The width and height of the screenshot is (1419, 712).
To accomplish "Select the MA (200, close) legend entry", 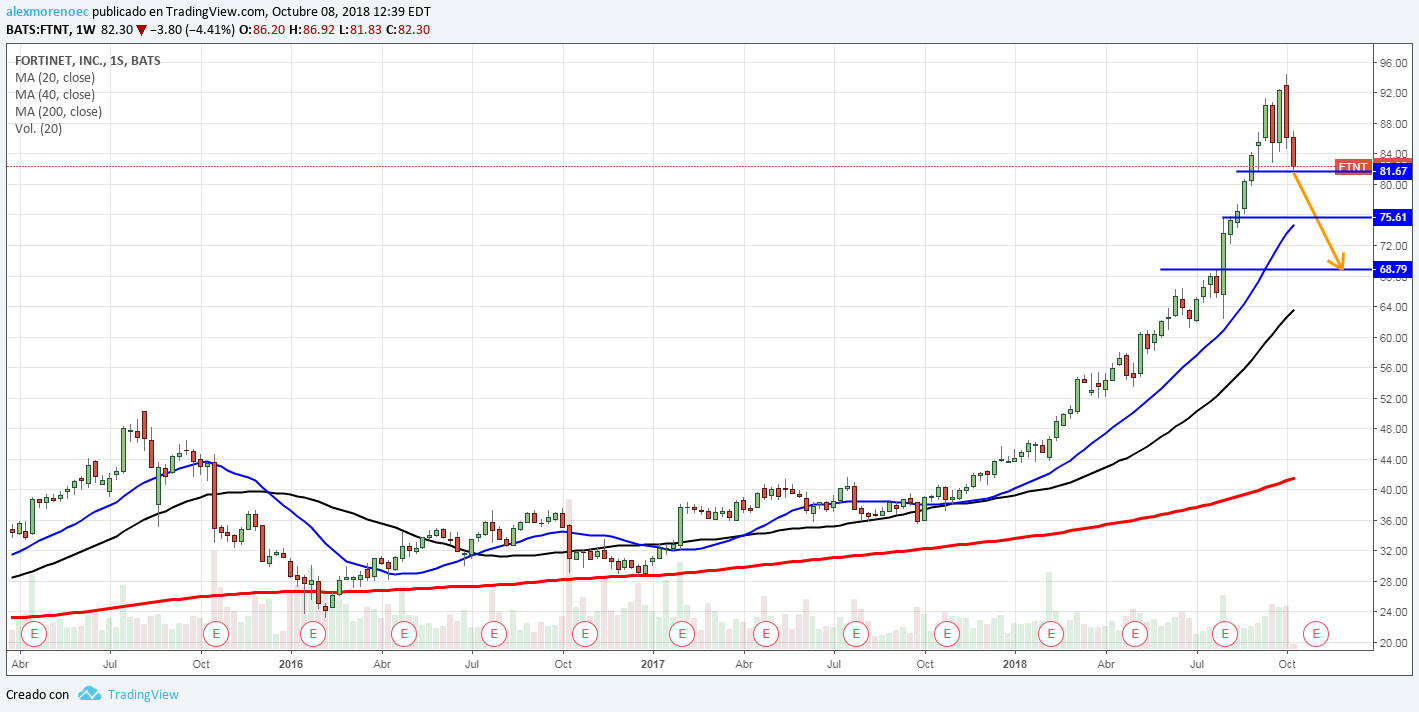I will click(58, 112).
